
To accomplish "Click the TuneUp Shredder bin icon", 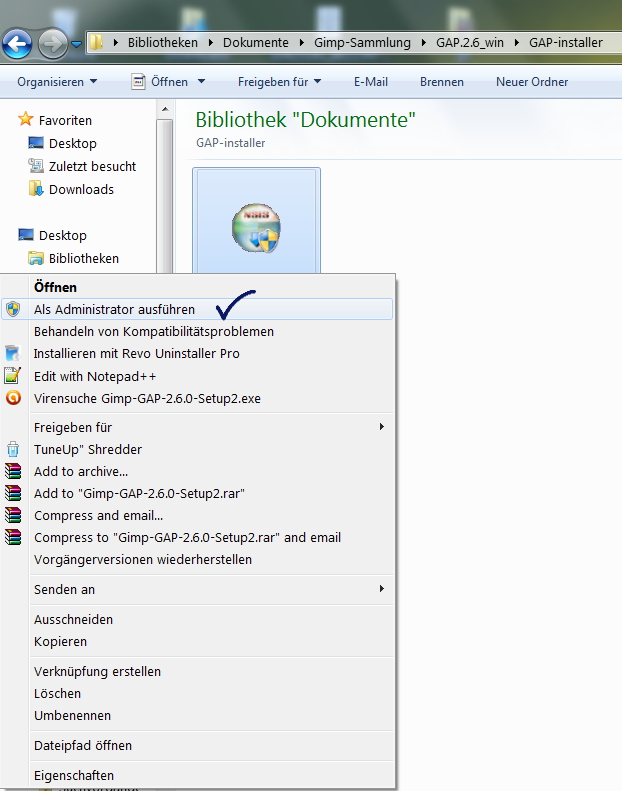I will click(13, 449).
